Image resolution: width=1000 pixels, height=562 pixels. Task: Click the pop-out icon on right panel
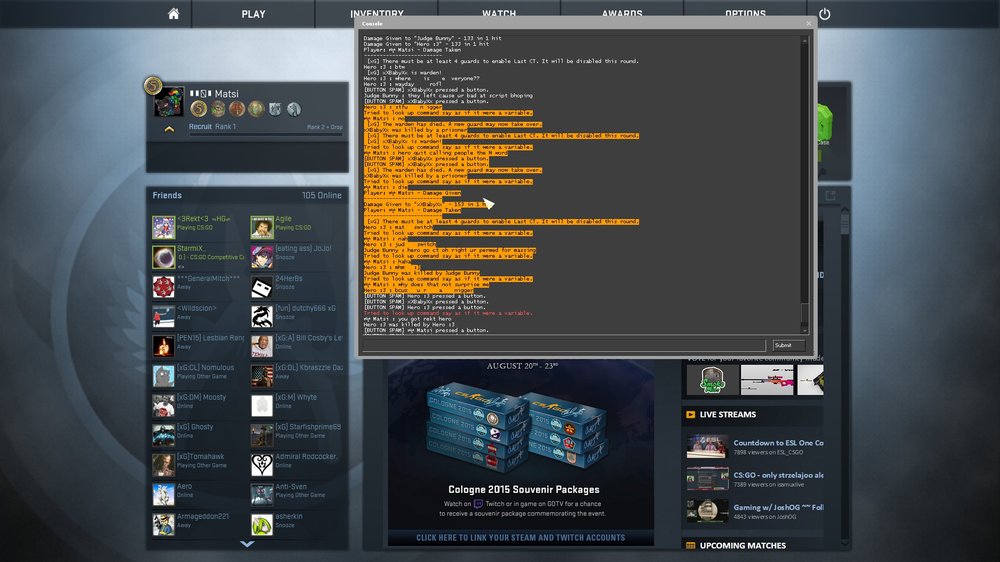[830, 196]
